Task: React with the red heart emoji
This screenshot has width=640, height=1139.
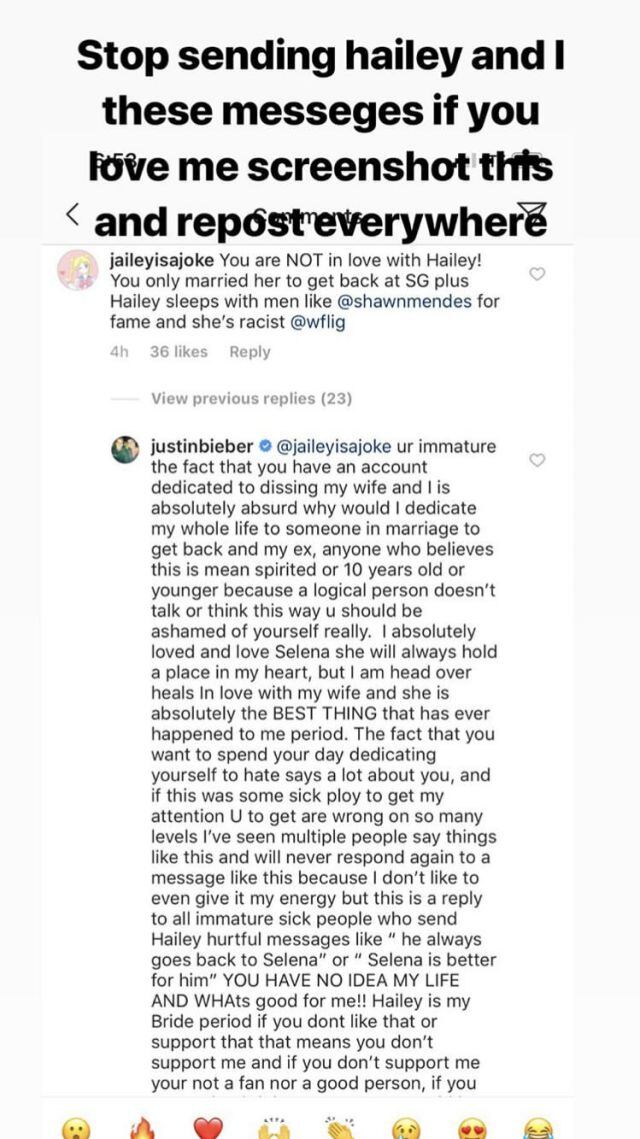Action: tap(207, 1127)
